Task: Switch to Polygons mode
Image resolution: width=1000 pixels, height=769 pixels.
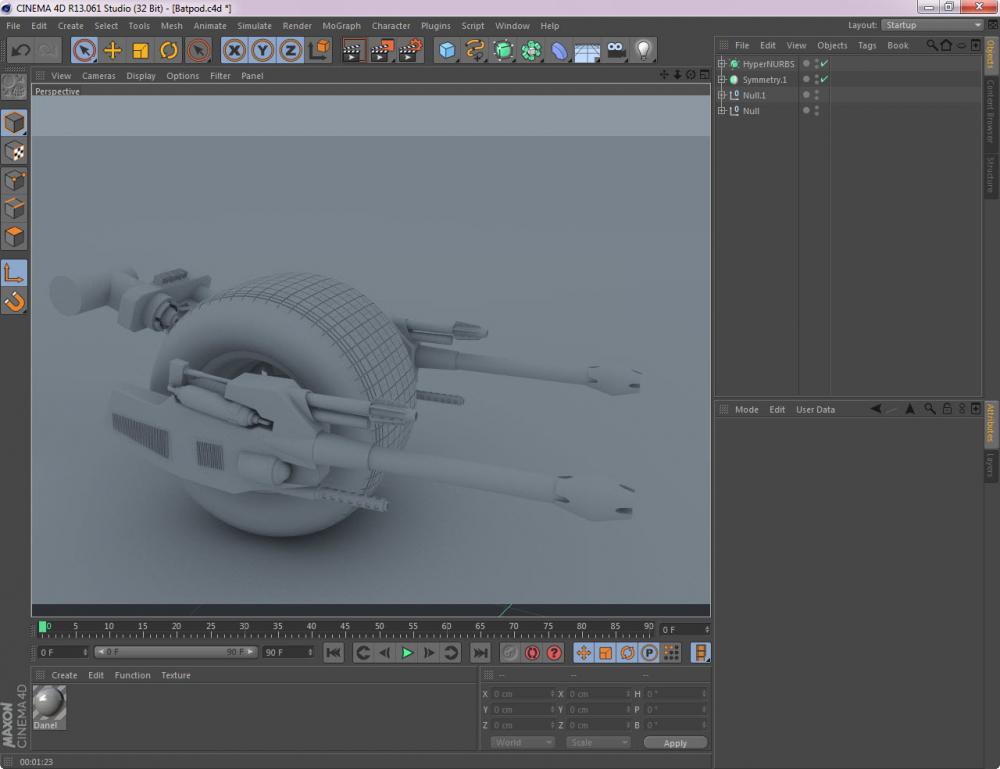Action: tap(14, 237)
